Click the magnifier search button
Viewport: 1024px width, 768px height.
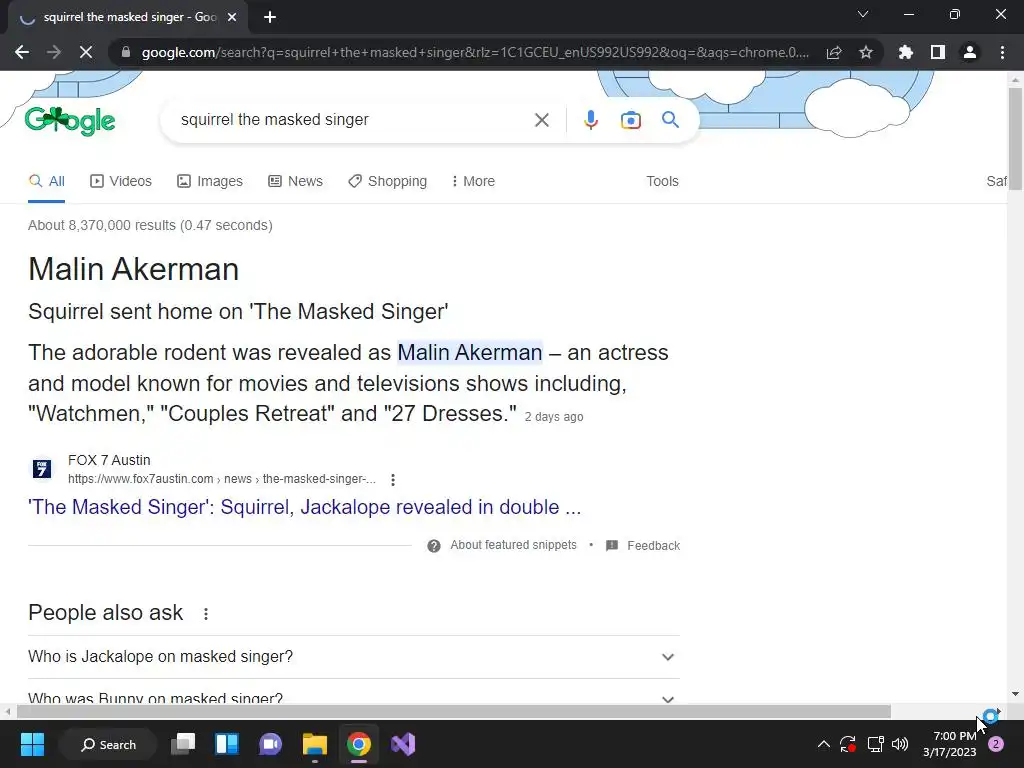670,120
